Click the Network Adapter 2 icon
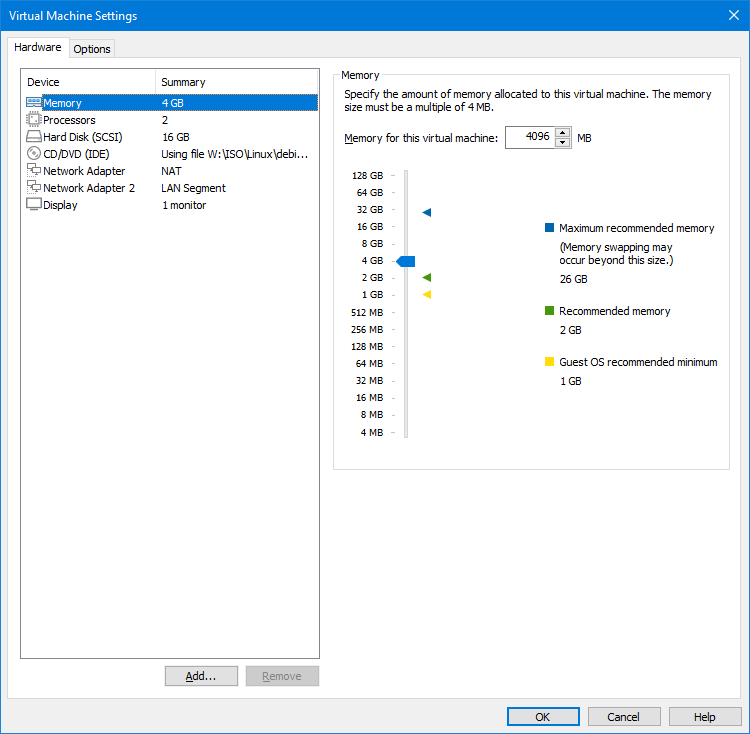Screen dimensions: 750x734 tap(34, 188)
